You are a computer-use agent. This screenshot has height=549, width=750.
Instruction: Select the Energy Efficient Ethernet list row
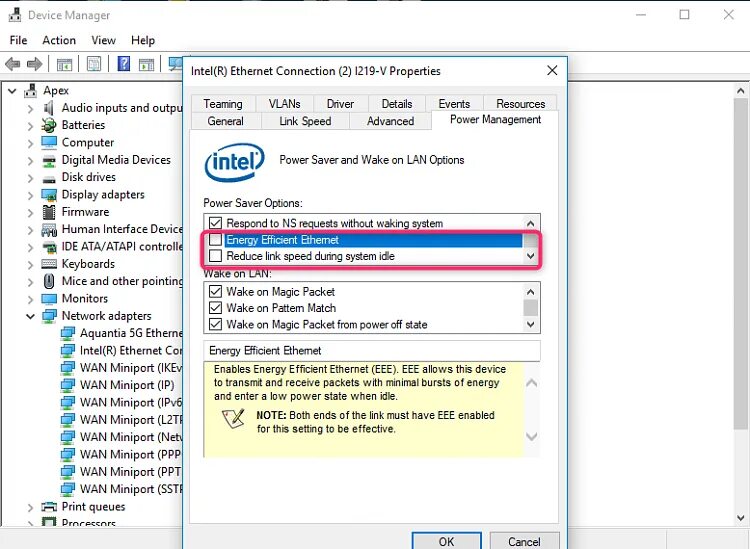click(x=373, y=240)
